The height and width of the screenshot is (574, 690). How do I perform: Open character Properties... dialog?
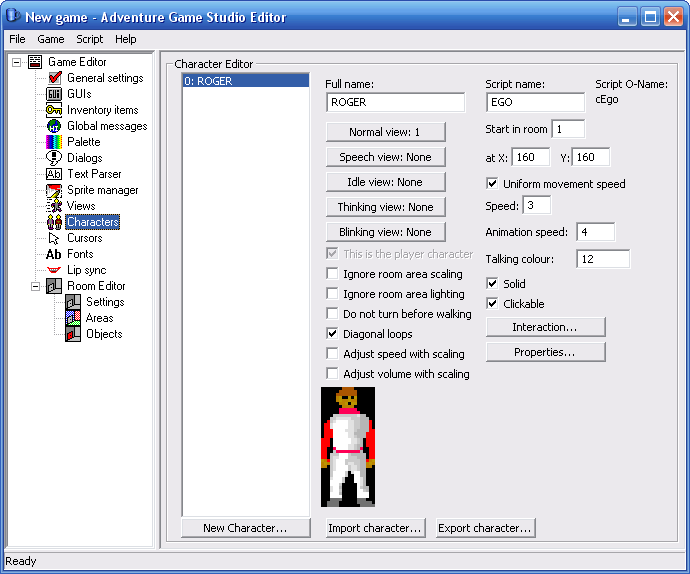pyautogui.click(x=546, y=352)
